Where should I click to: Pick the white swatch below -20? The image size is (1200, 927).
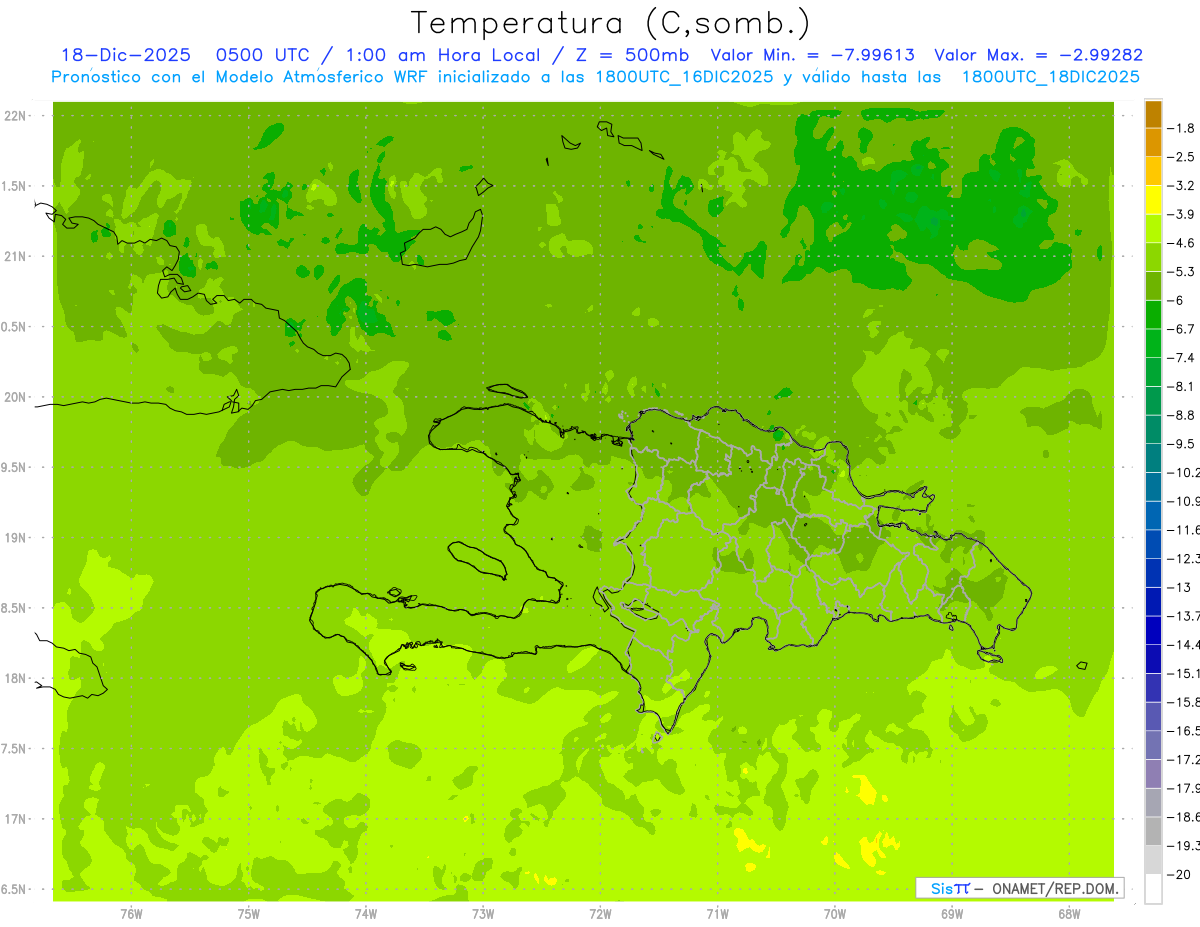1153,888
